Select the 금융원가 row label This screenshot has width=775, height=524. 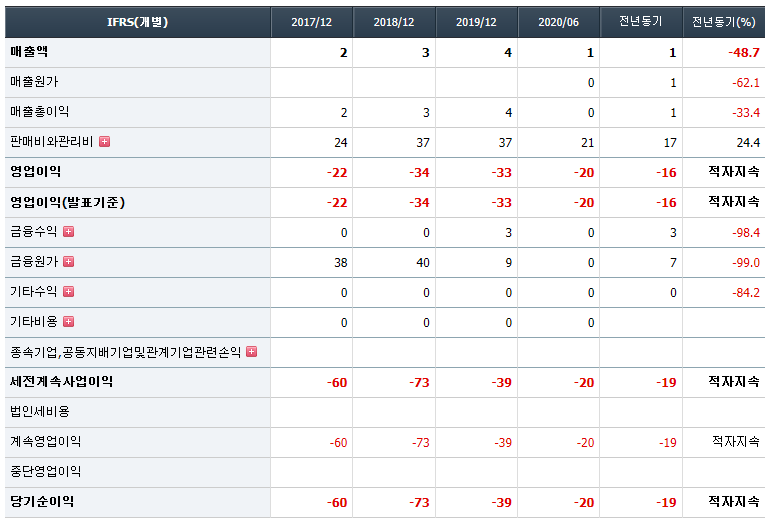tap(34, 262)
